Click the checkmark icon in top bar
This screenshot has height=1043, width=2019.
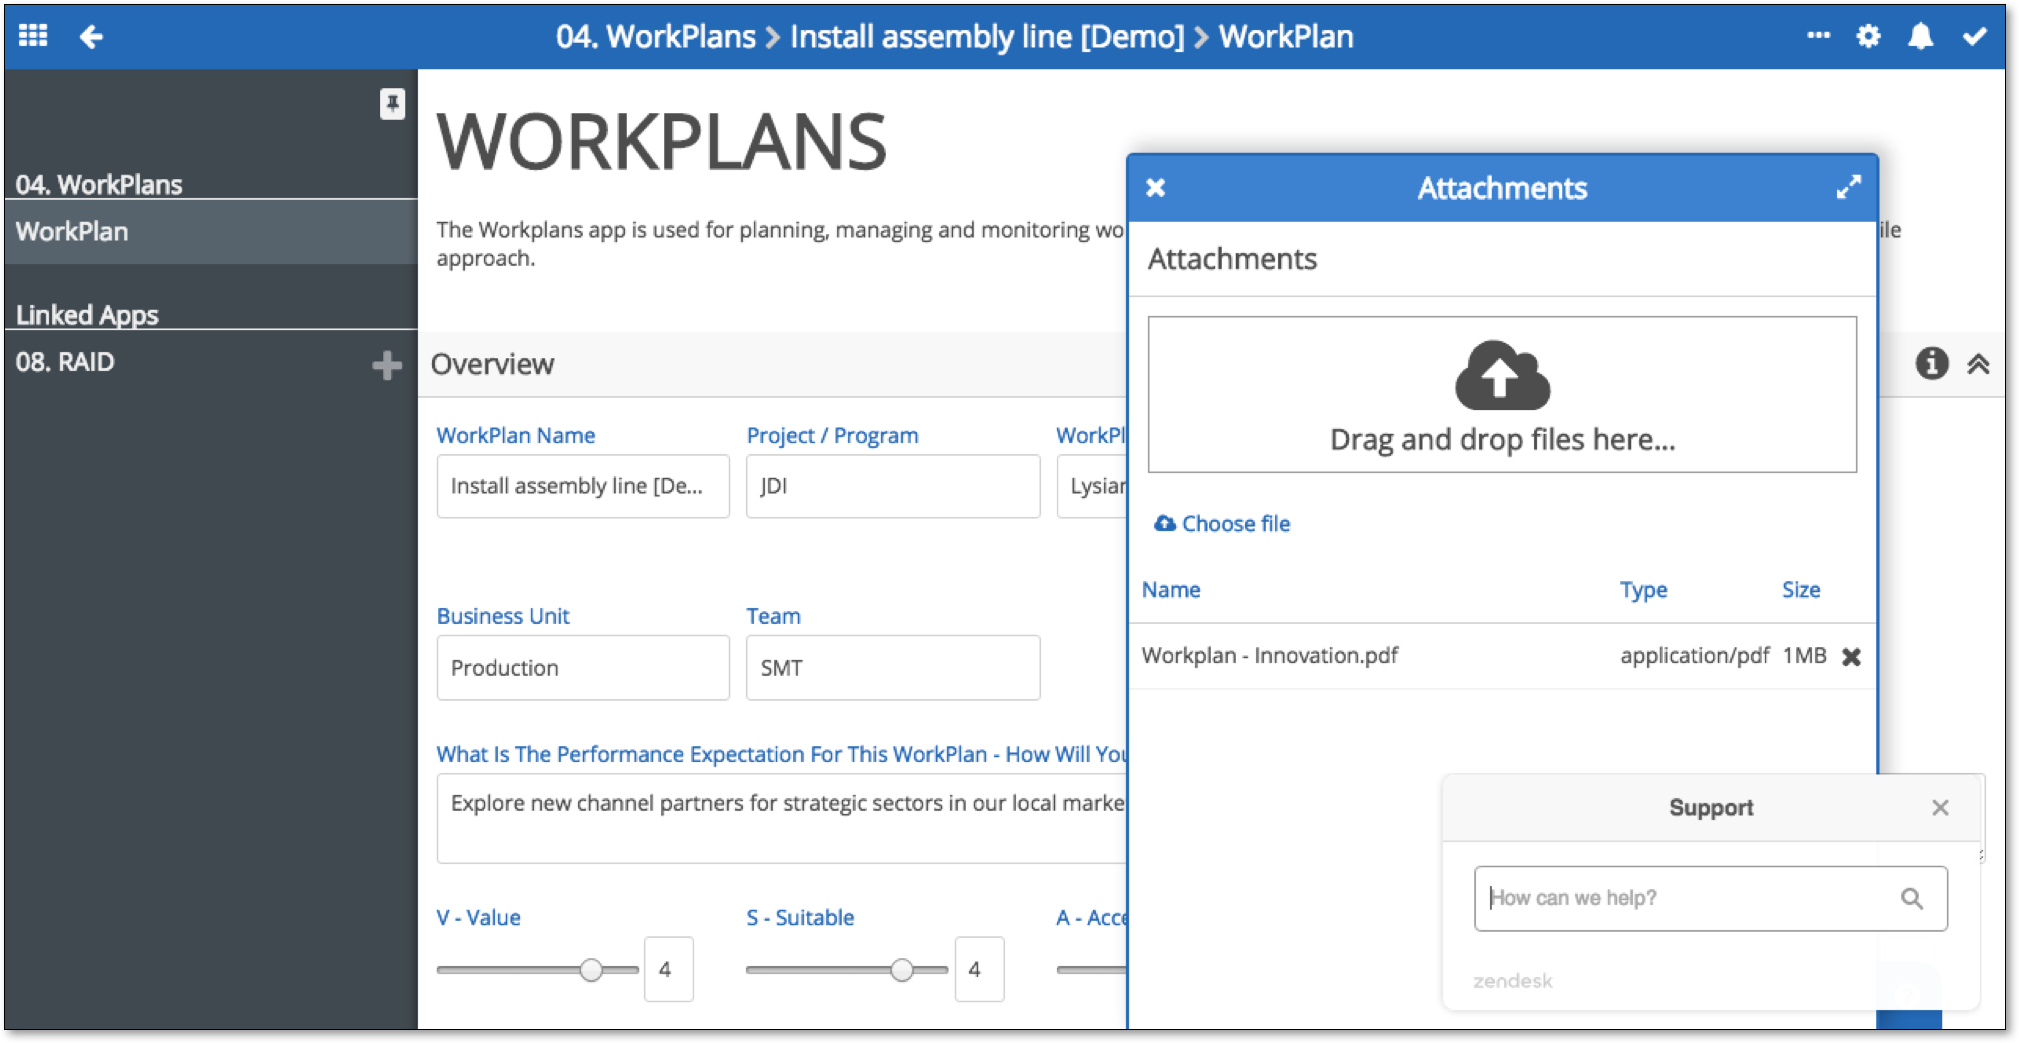1974,37
